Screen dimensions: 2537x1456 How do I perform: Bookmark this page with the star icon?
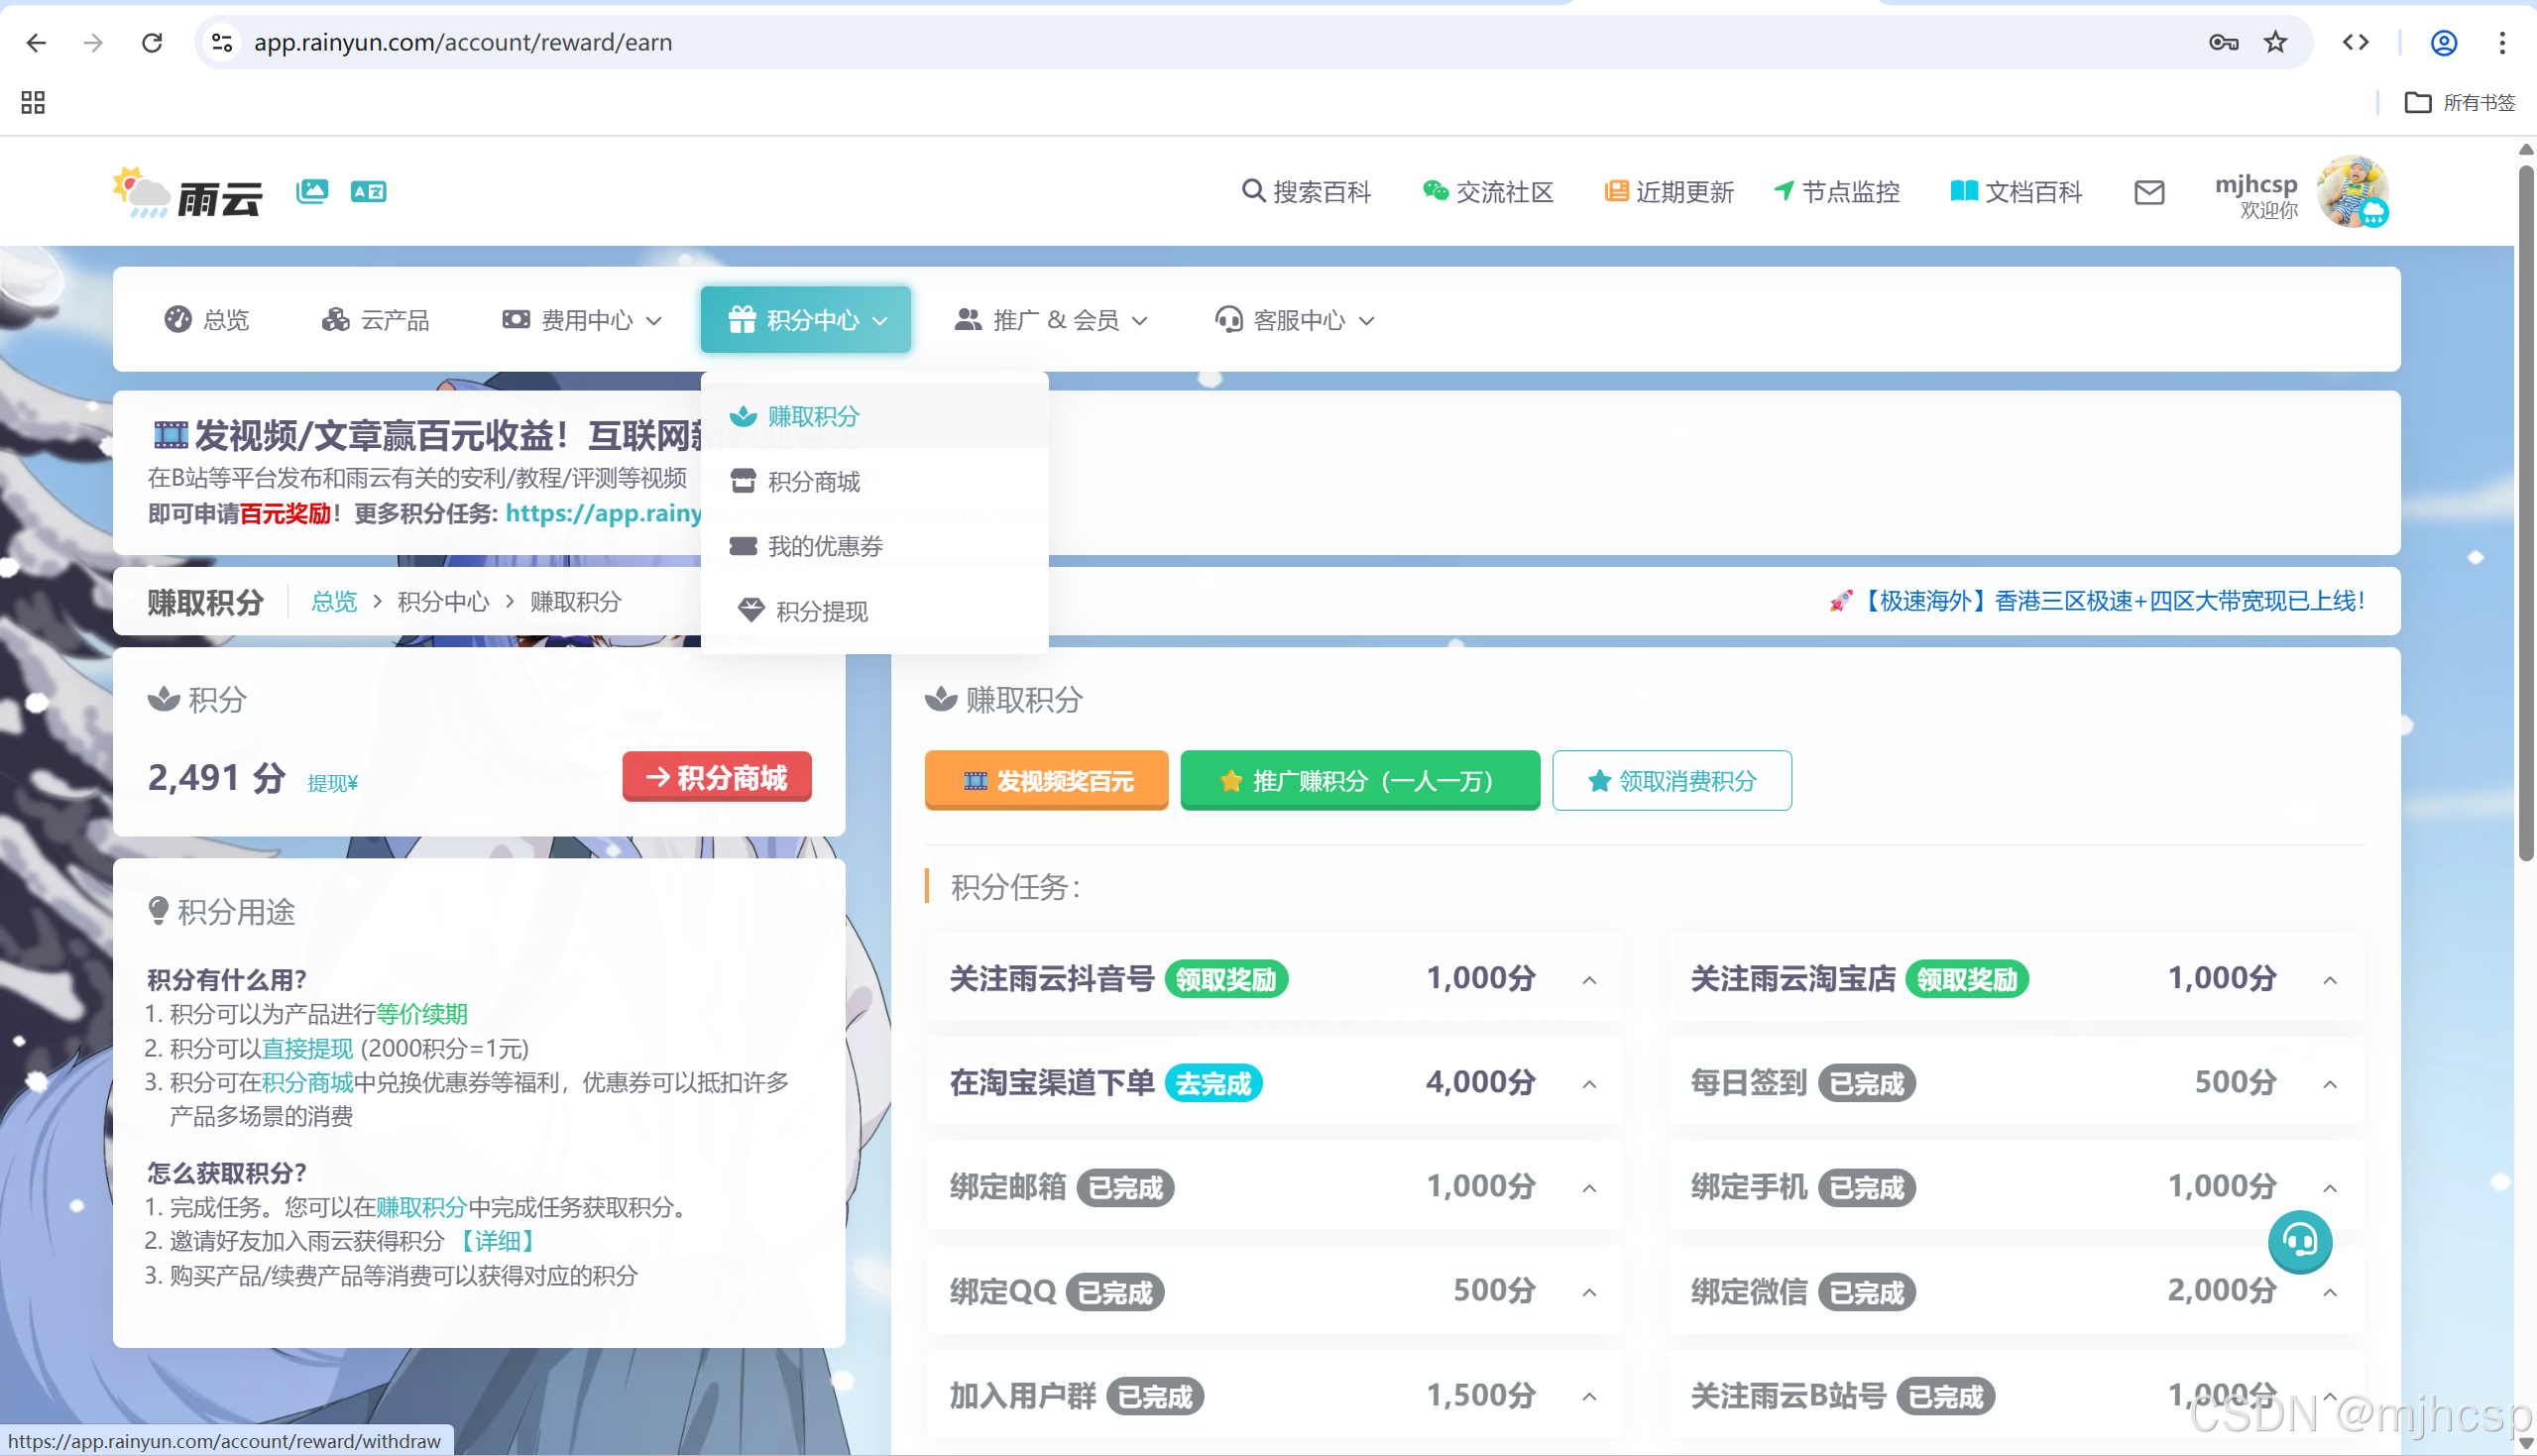[x=2275, y=42]
